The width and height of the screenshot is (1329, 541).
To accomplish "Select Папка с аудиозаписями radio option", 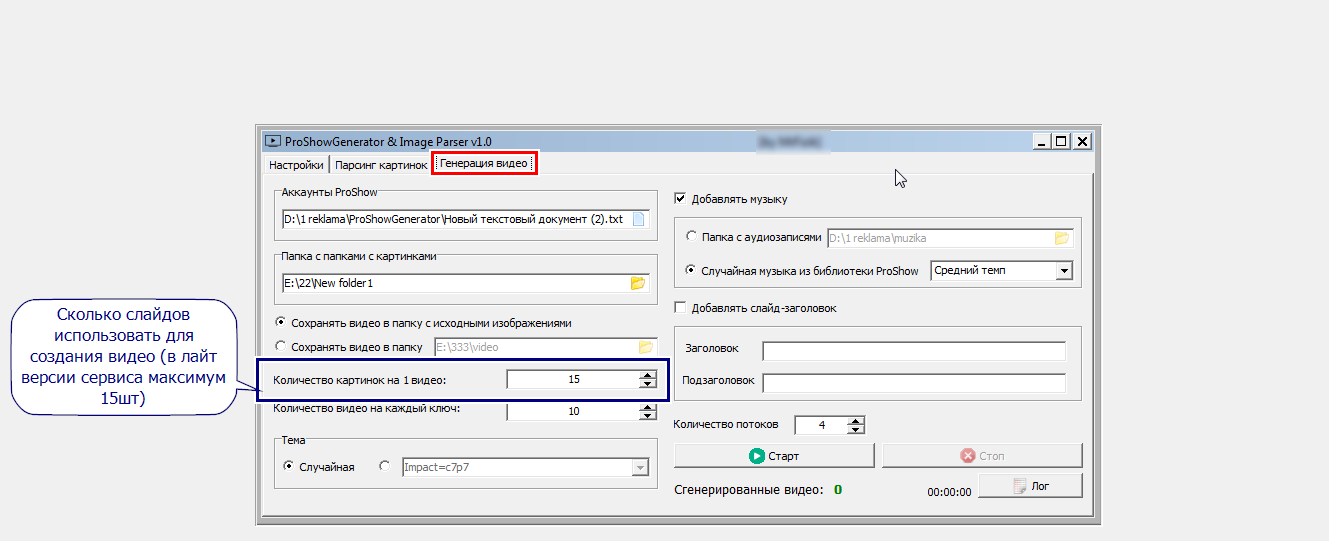I will pos(692,238).
